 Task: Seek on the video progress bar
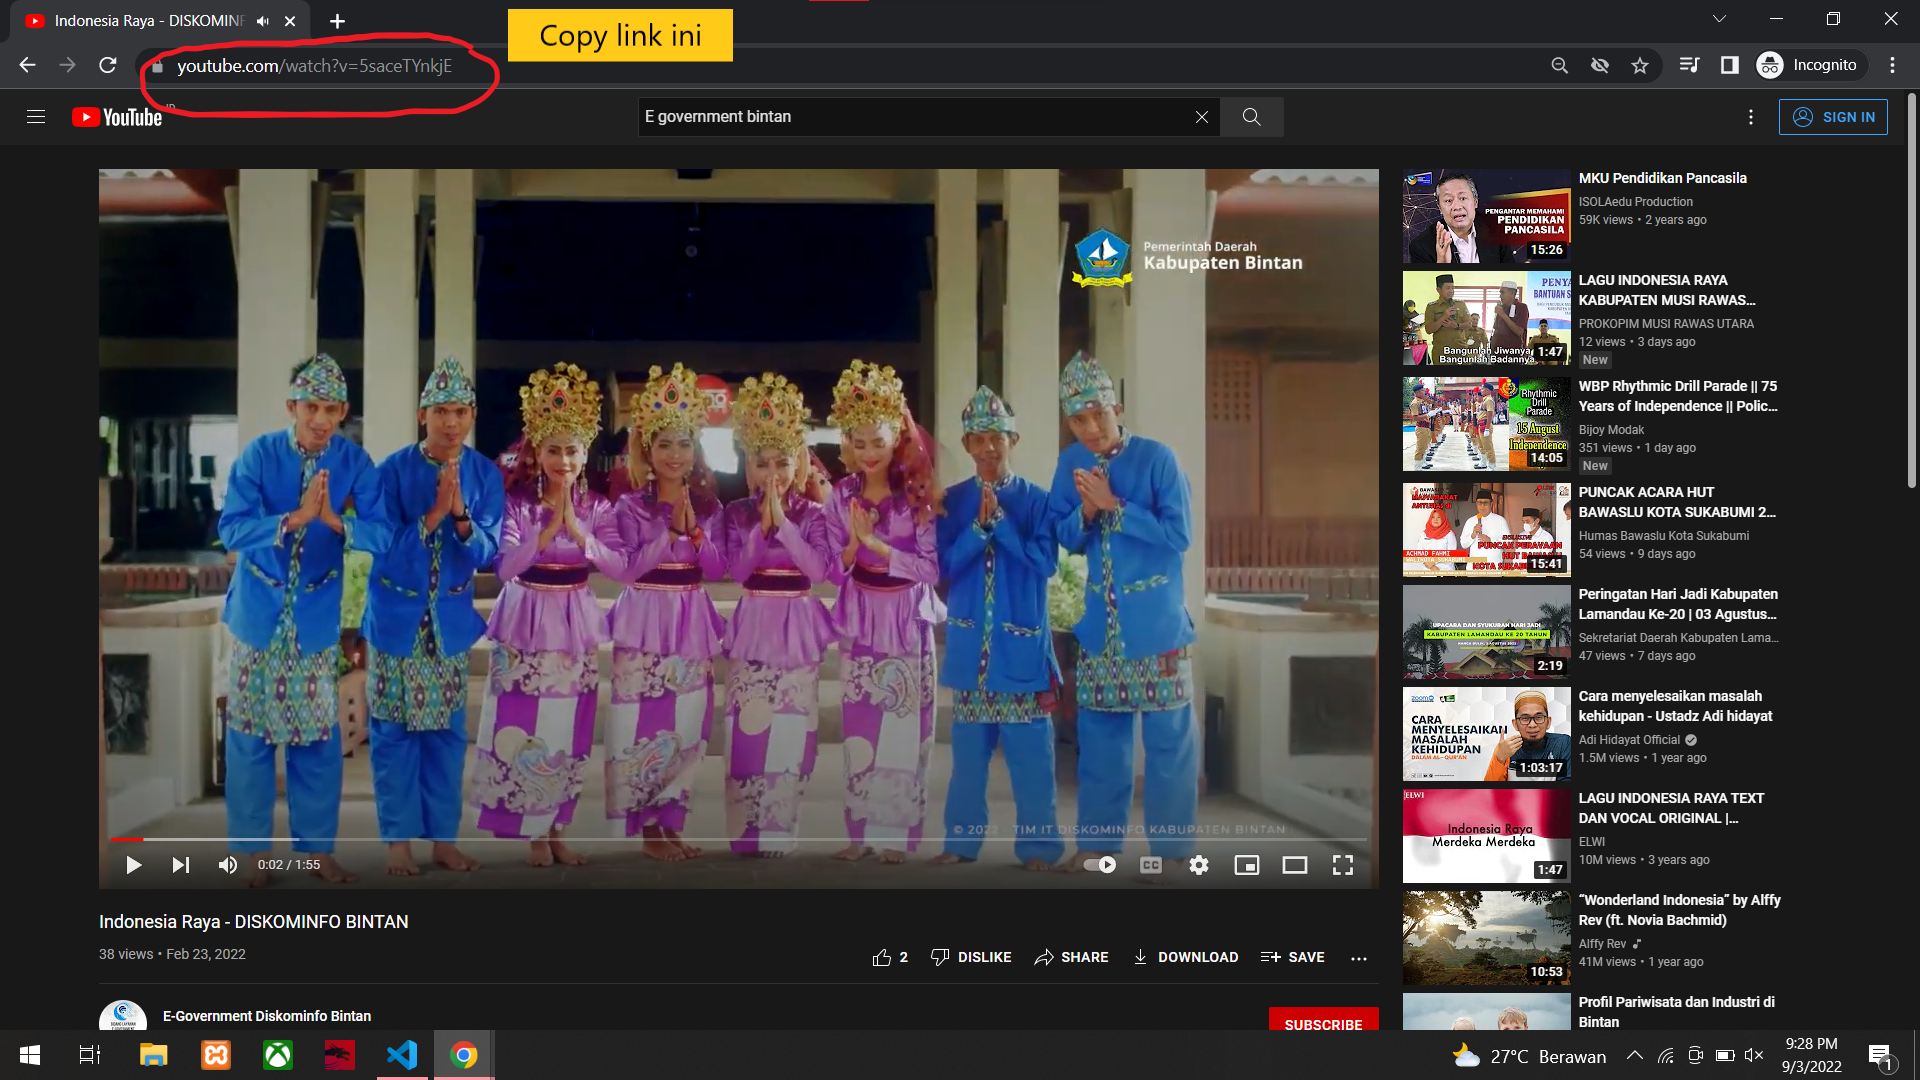pyautogui.click(x=738, y=839)
